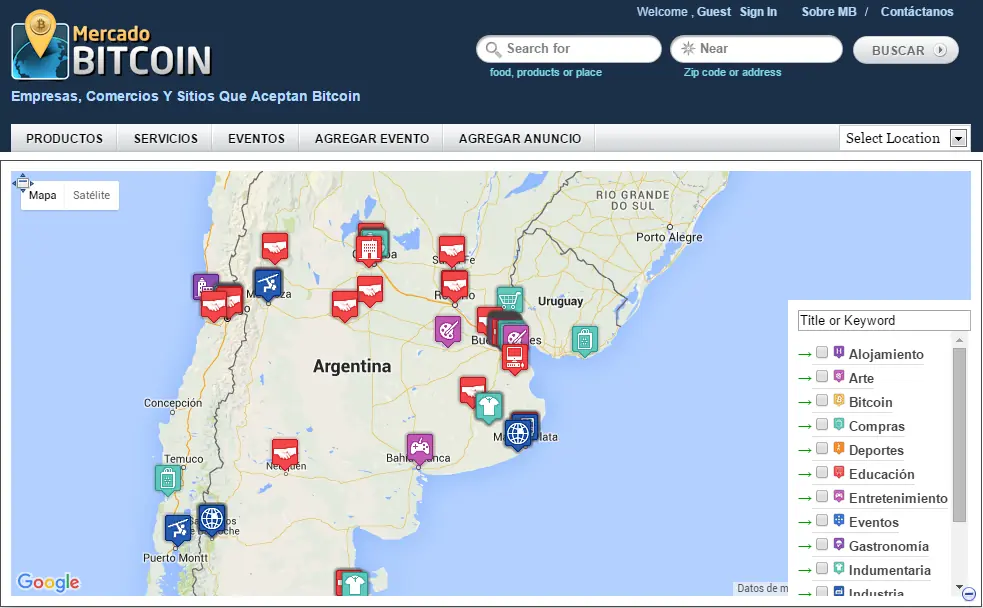
Task: Open the Select Location dropdown
Action: click(x=905, y=138)
